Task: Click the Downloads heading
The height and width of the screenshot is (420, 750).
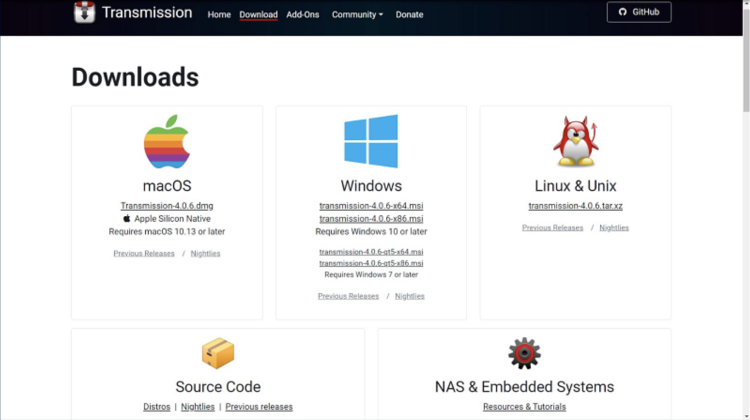Action: click(x=135, y=77)
